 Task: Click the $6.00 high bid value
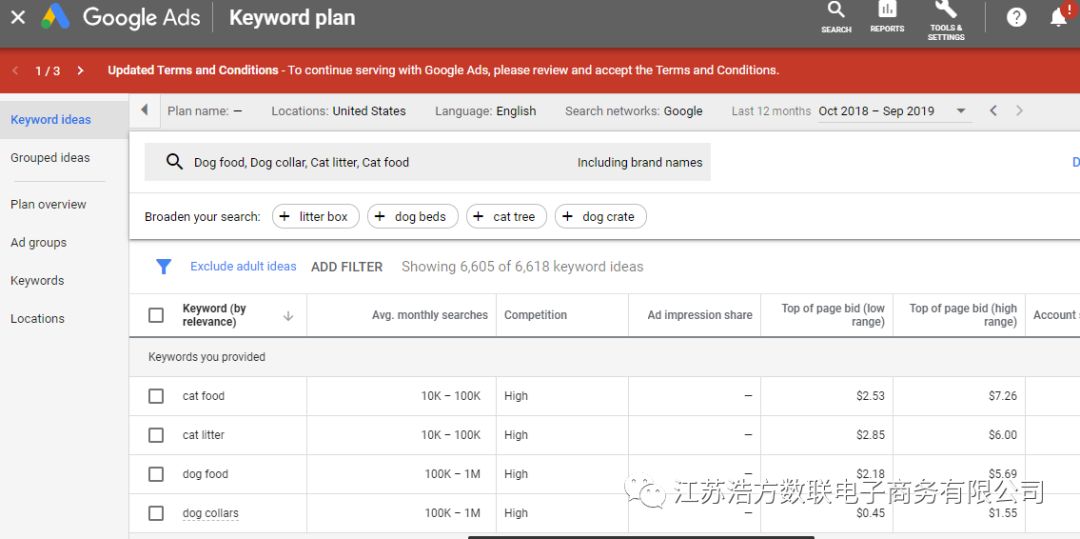[1003, 435]
